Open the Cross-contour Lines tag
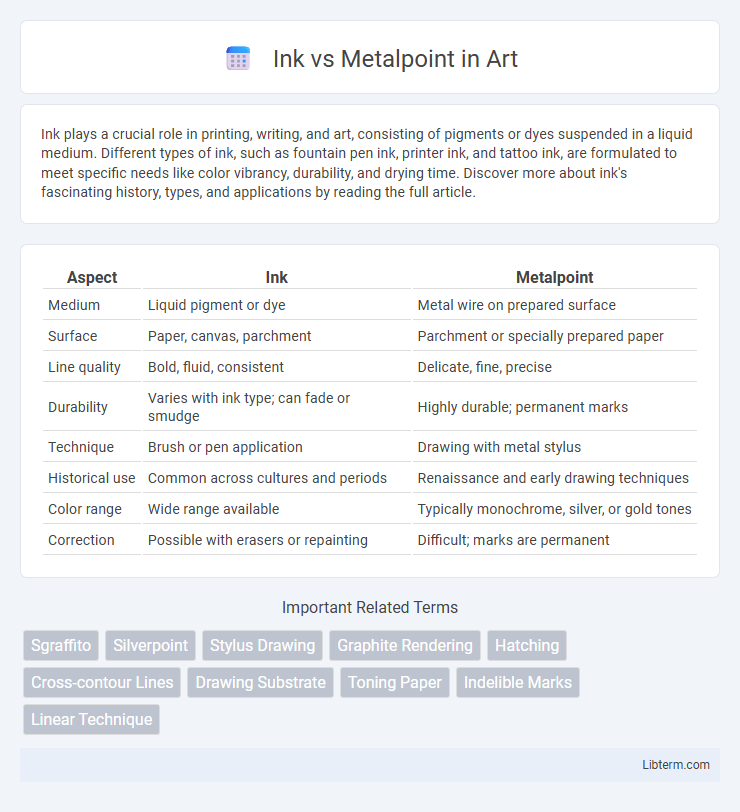 [102, 682]
